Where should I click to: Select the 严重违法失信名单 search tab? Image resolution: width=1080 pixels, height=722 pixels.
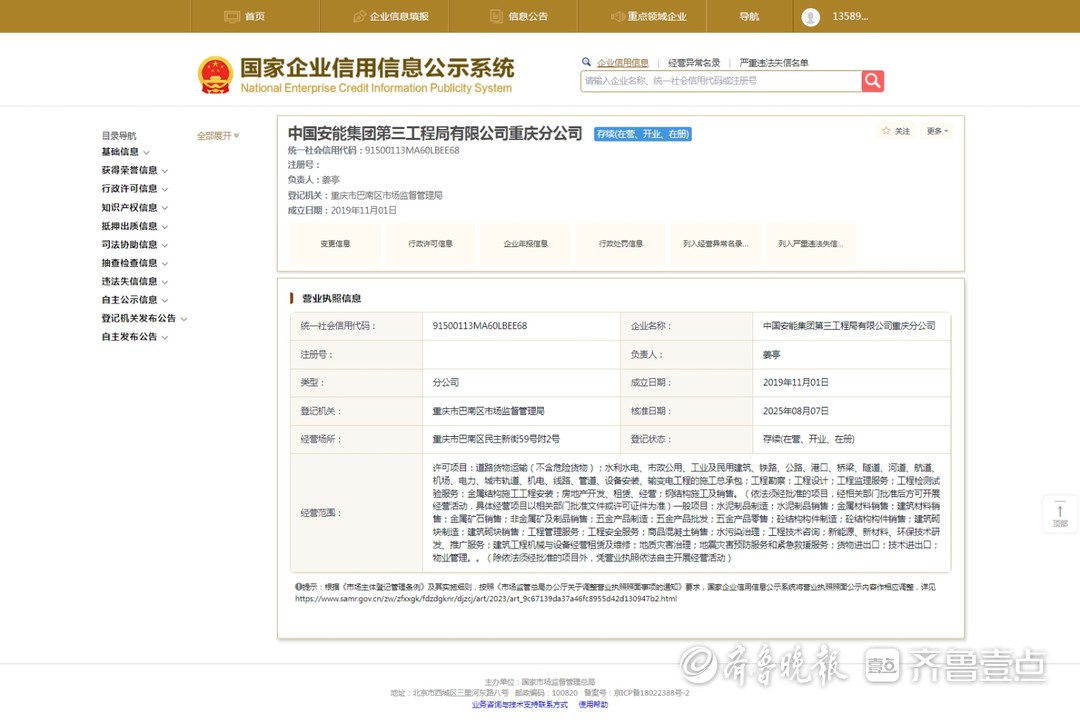tap(773, 63)
